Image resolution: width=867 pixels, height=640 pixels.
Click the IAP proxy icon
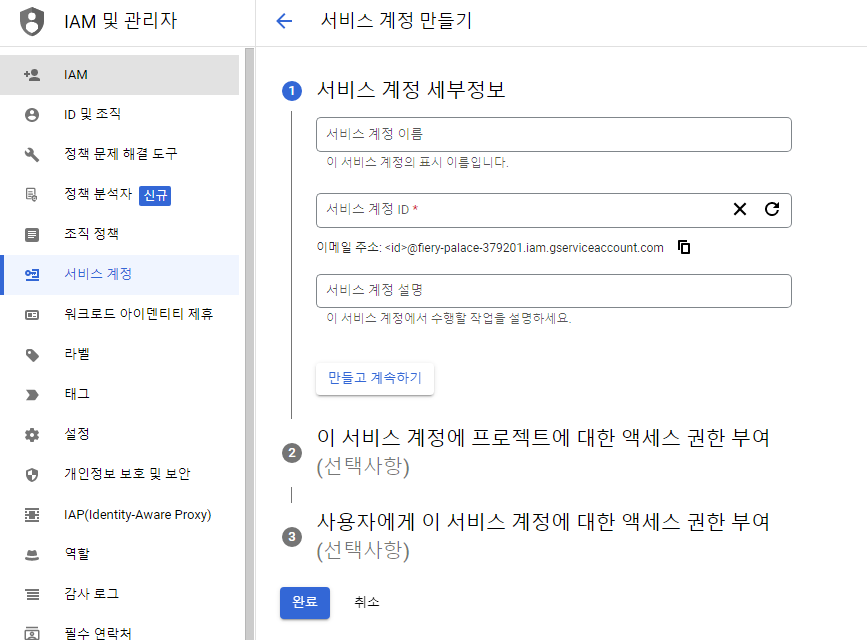point(32,515)
